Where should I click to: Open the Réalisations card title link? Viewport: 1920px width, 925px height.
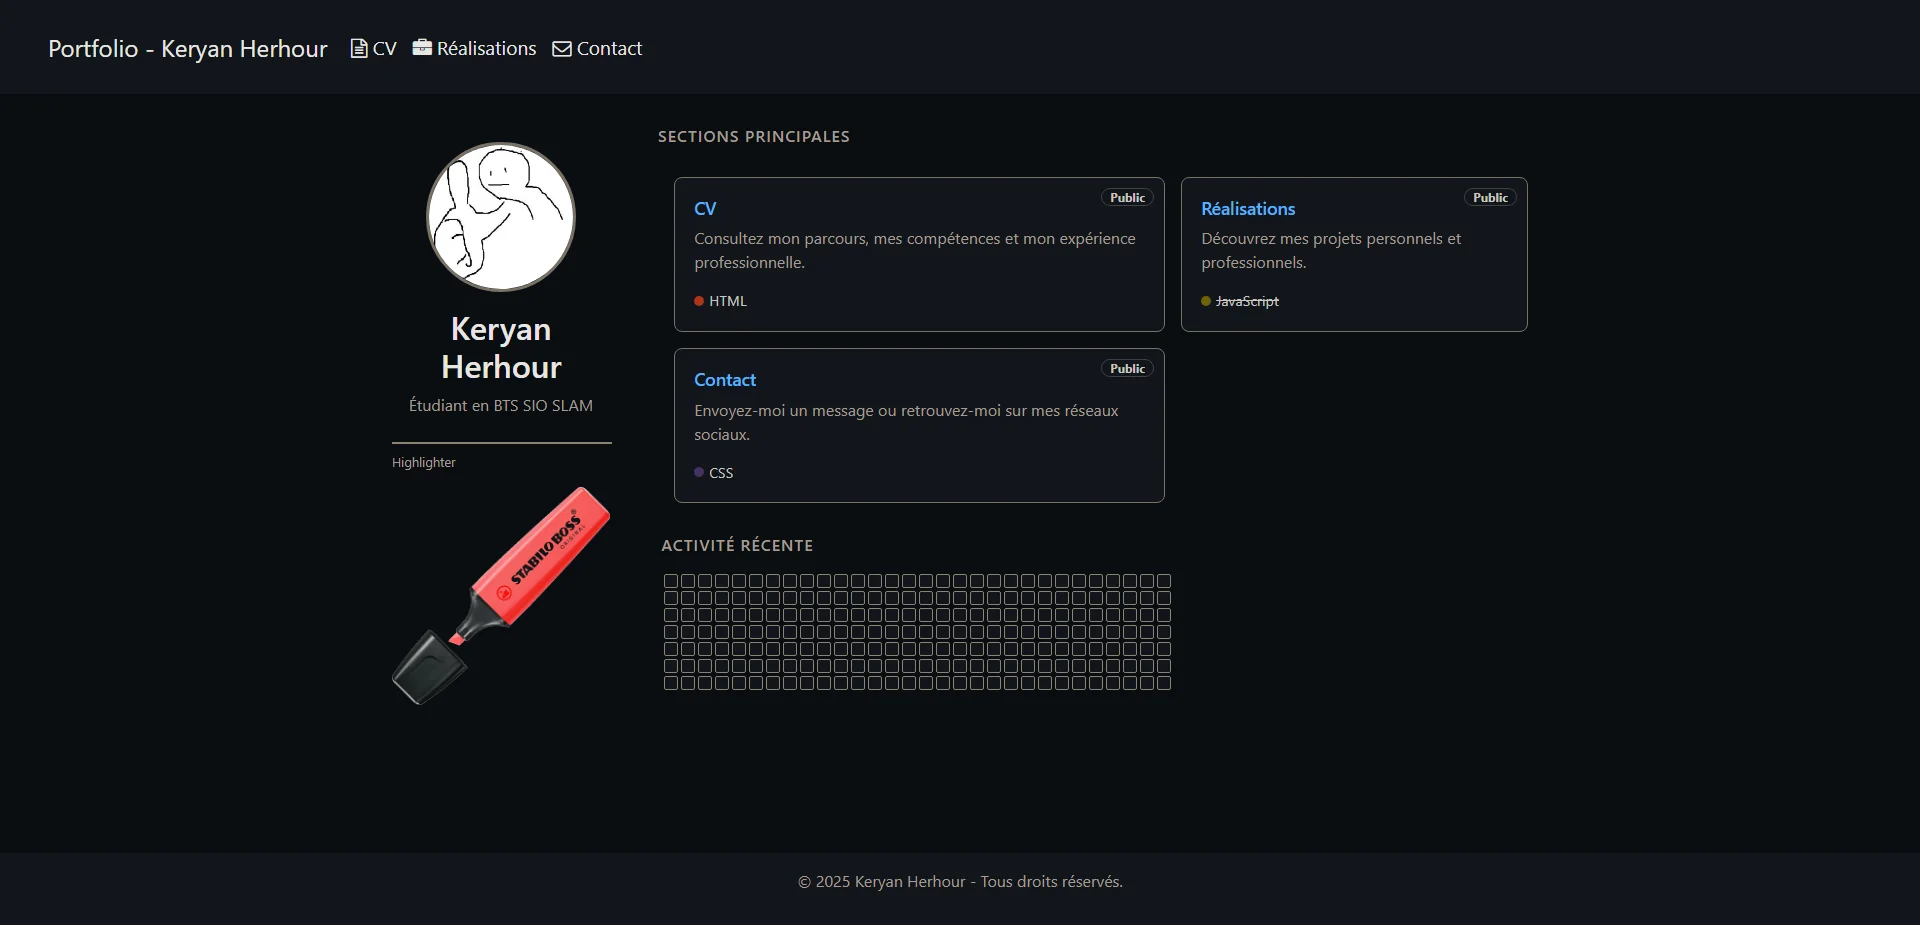click(x=1247, y=209)
